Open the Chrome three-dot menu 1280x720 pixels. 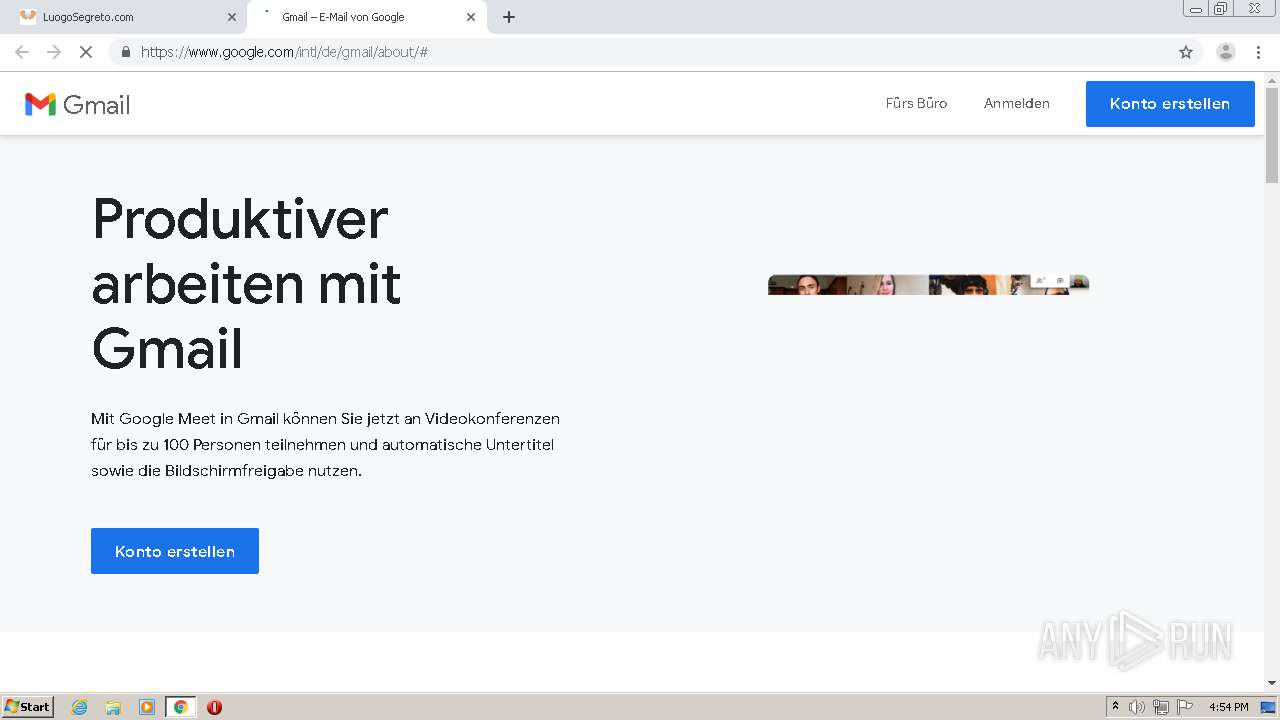coord(1258,52)
